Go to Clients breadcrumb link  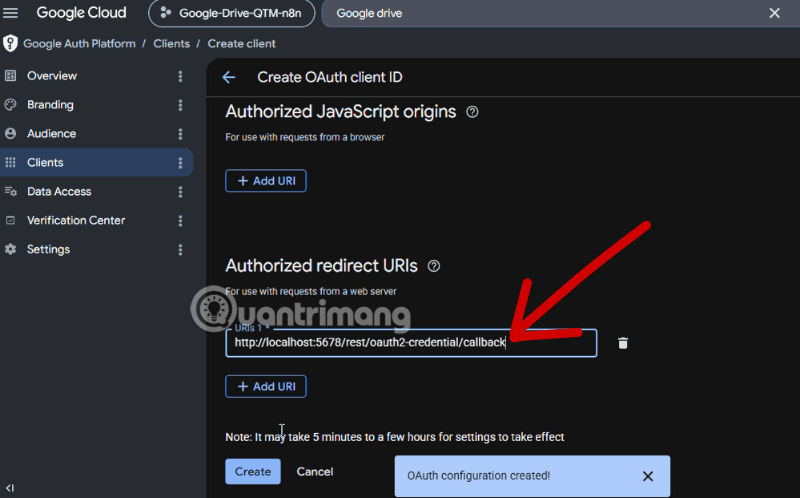tap(171, 44)
